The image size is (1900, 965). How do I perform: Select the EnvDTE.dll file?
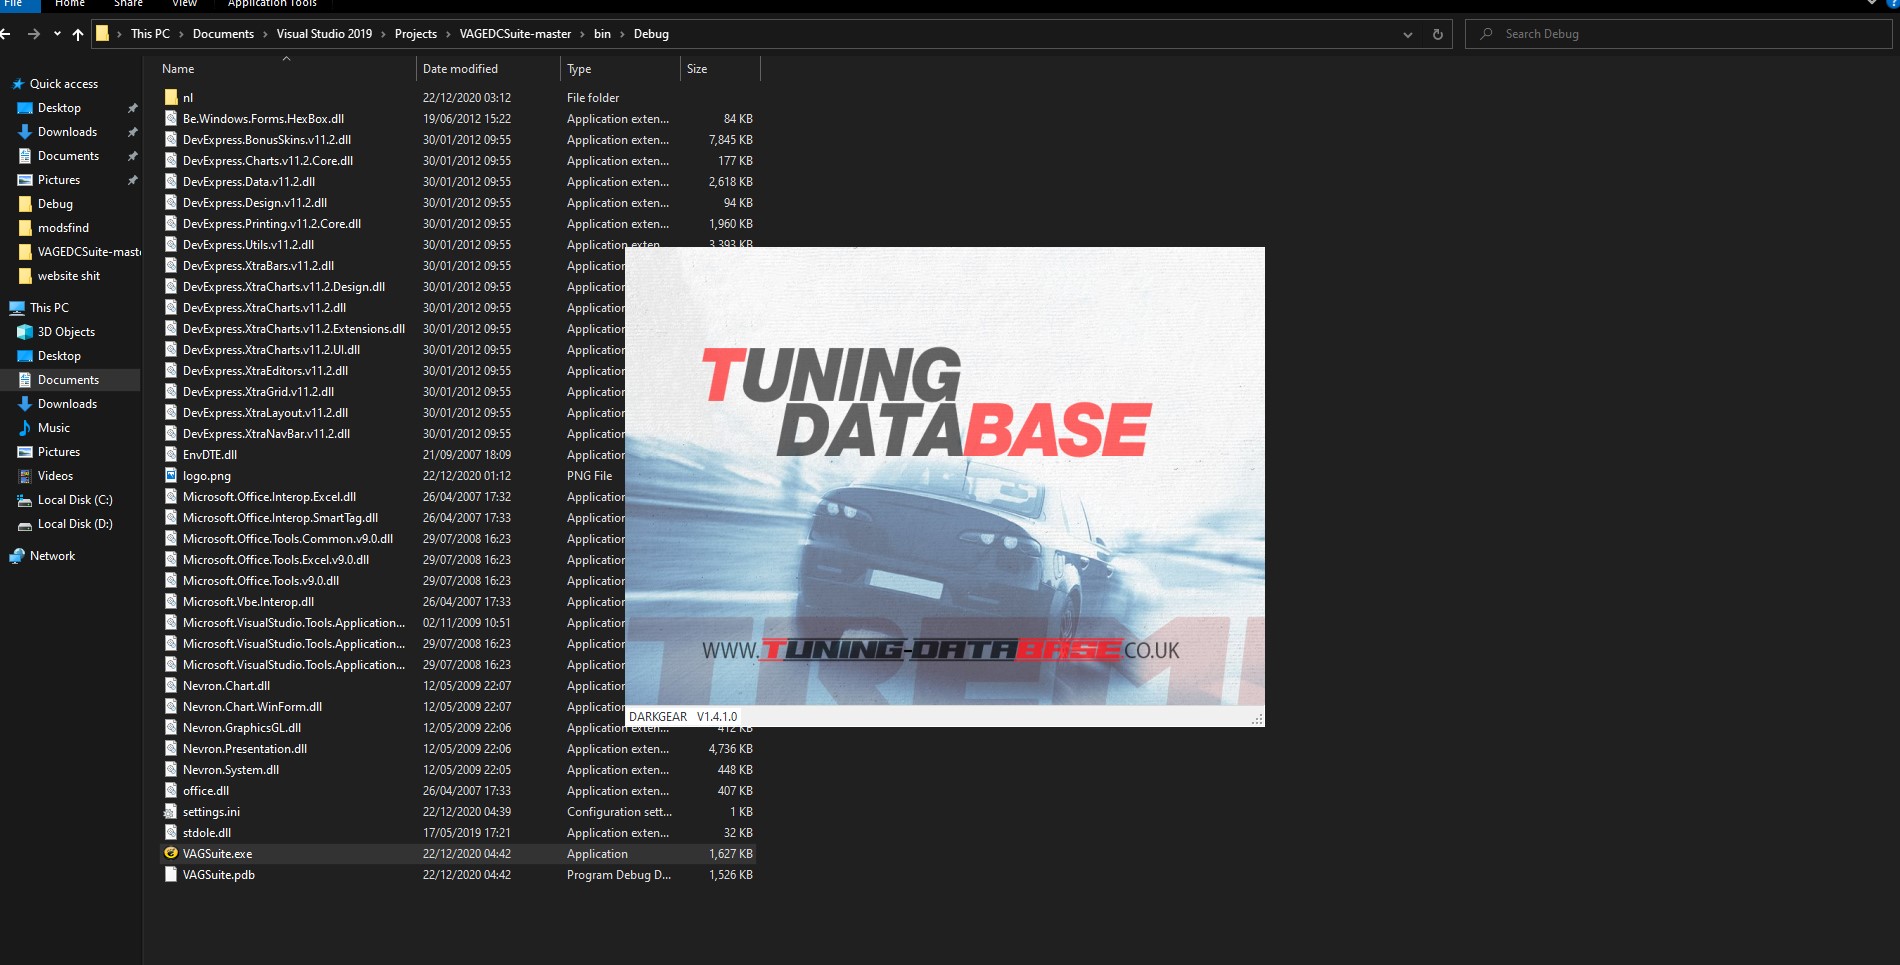point(209,455)
